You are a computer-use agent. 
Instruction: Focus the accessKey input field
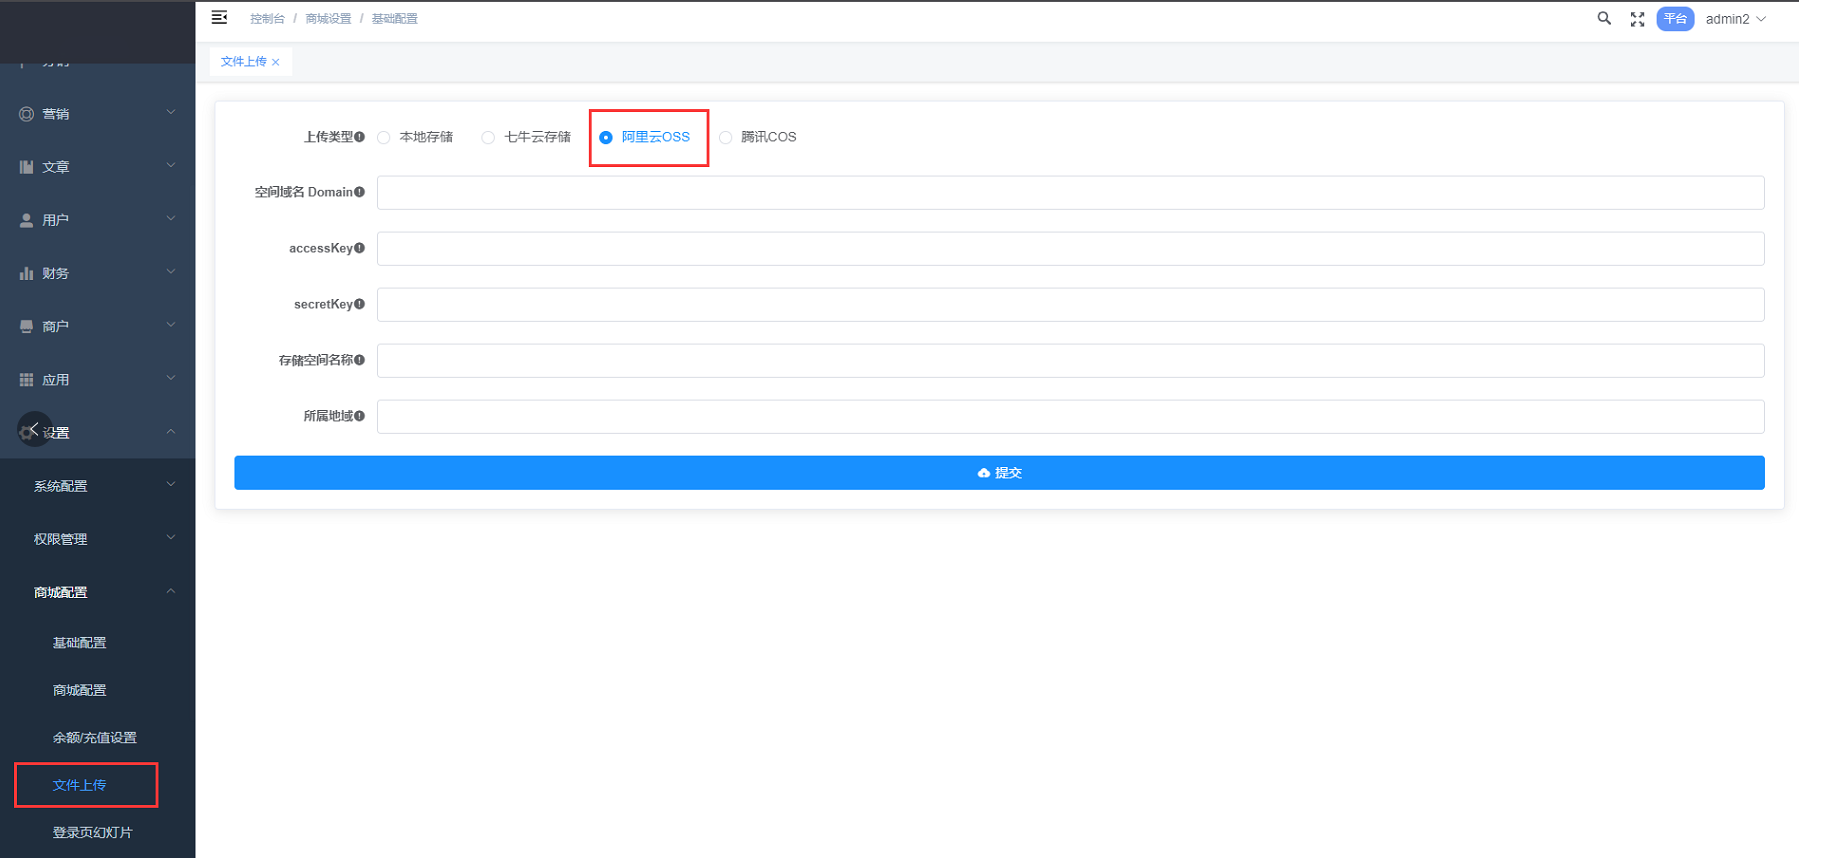point(1070,249)
